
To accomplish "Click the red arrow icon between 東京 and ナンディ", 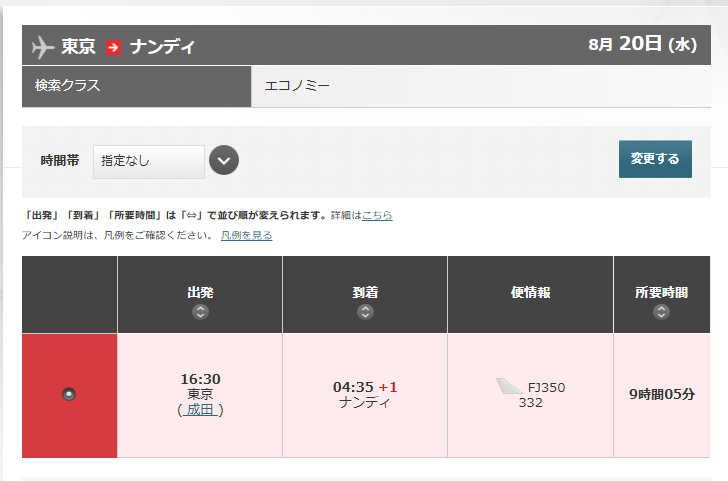I will click(113, 47).
